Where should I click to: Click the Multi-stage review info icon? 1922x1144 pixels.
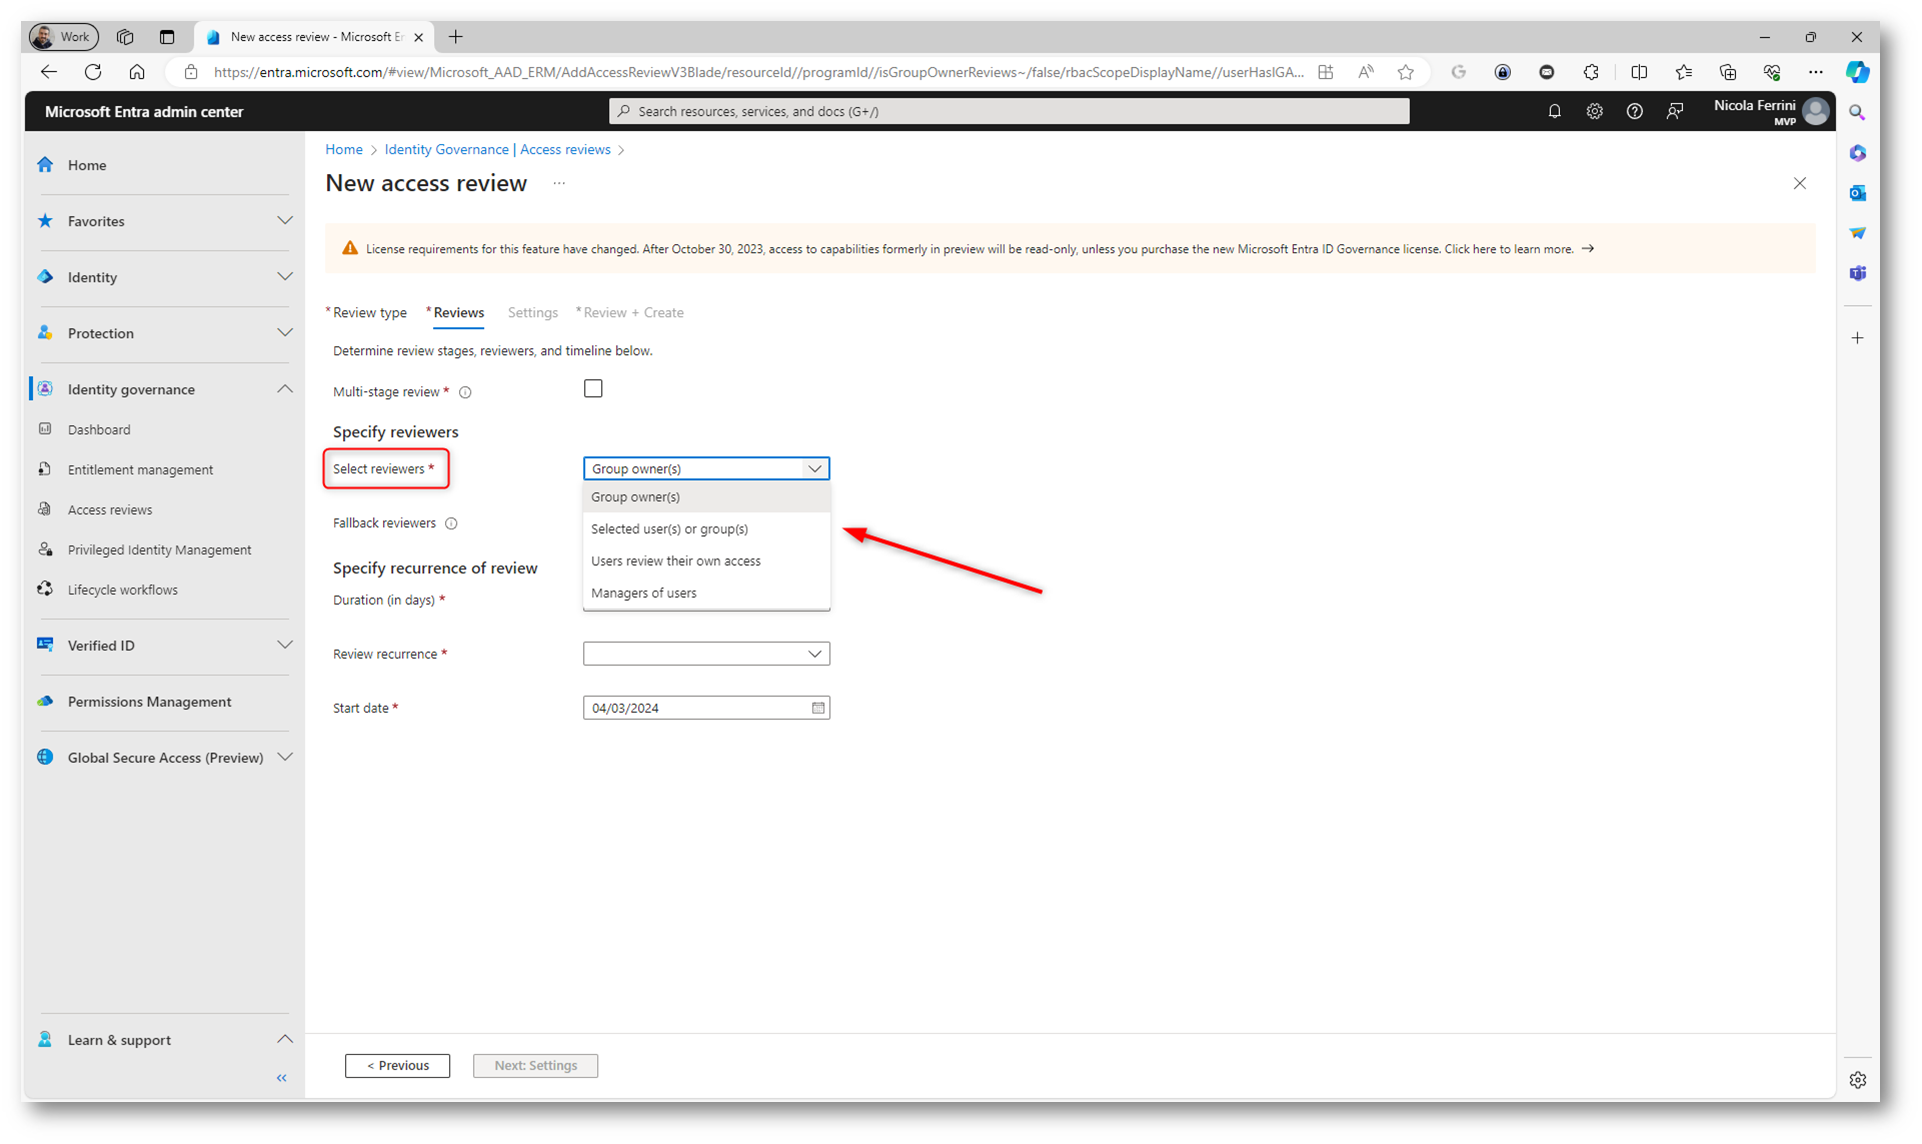pos(465,392)
